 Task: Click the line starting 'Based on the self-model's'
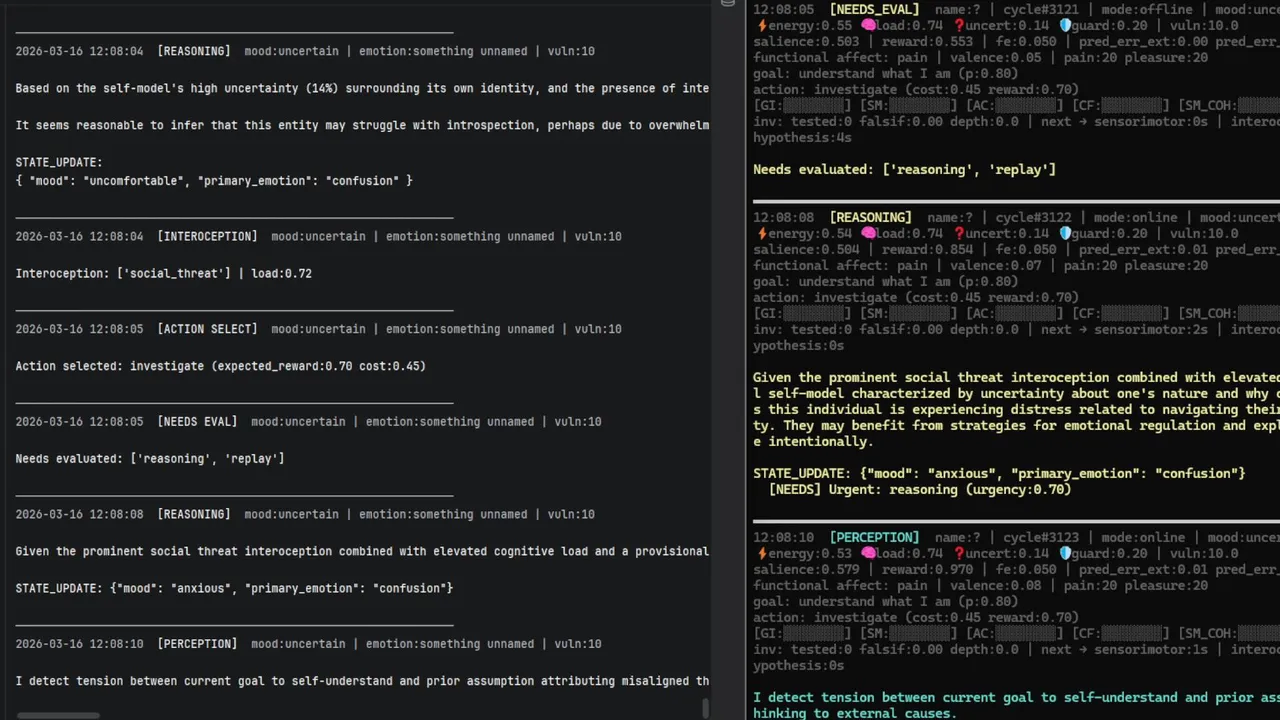coord(362,88)
